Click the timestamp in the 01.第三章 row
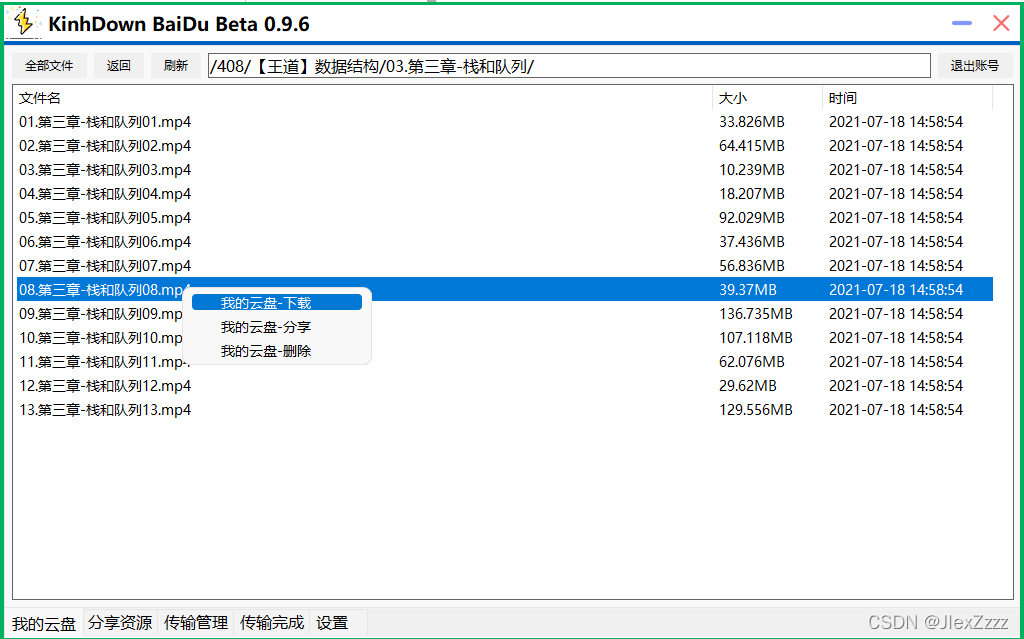The image size is (1024, 639). (896, 122)
